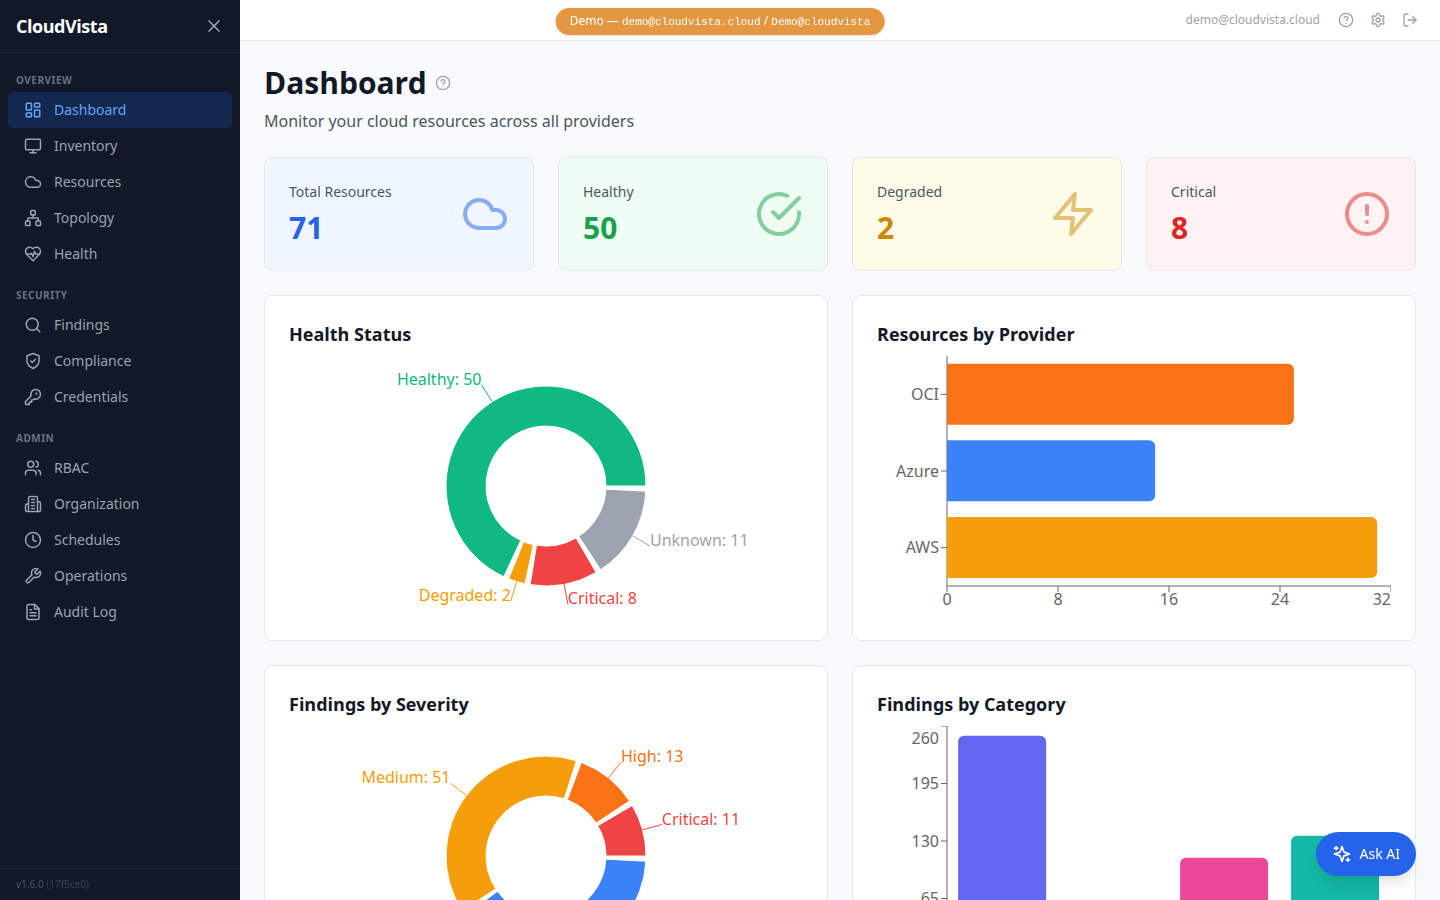Viewport: 1440px width, 900px height.
Task: Manage Credentials using the key icon
Action: (34, 396)
